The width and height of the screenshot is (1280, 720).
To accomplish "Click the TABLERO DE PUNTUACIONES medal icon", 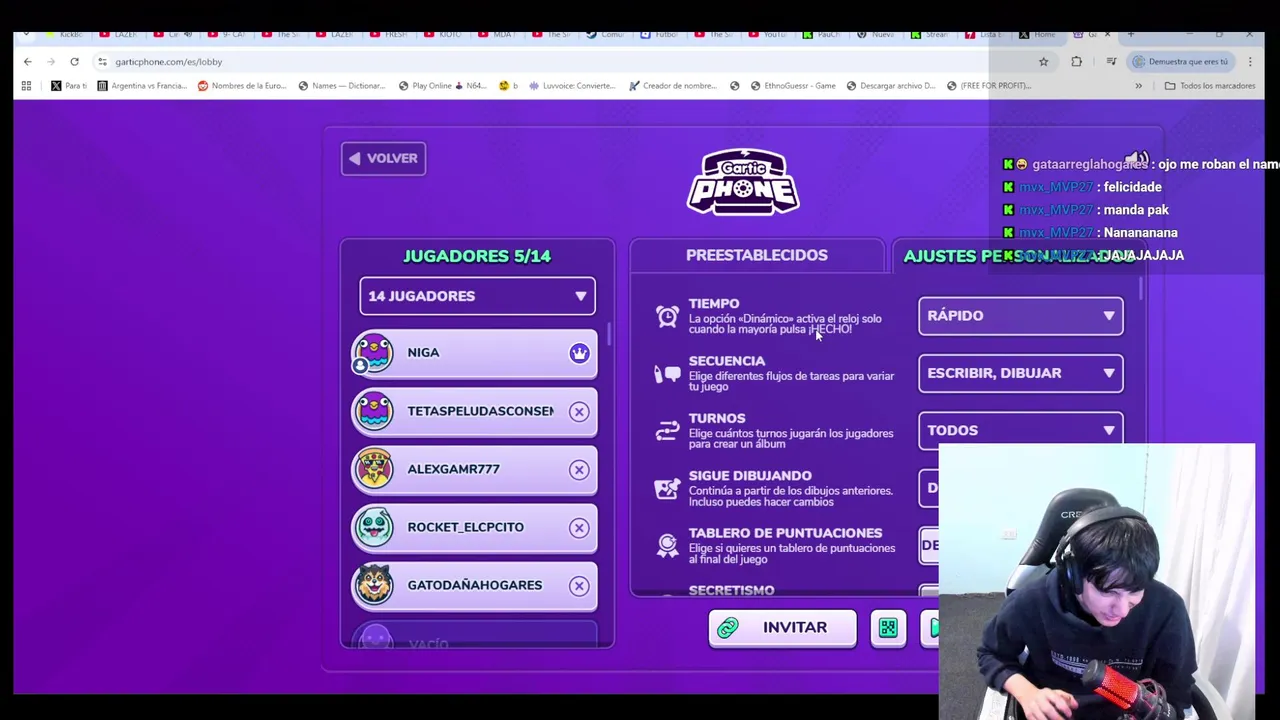I will pos(667,545).
